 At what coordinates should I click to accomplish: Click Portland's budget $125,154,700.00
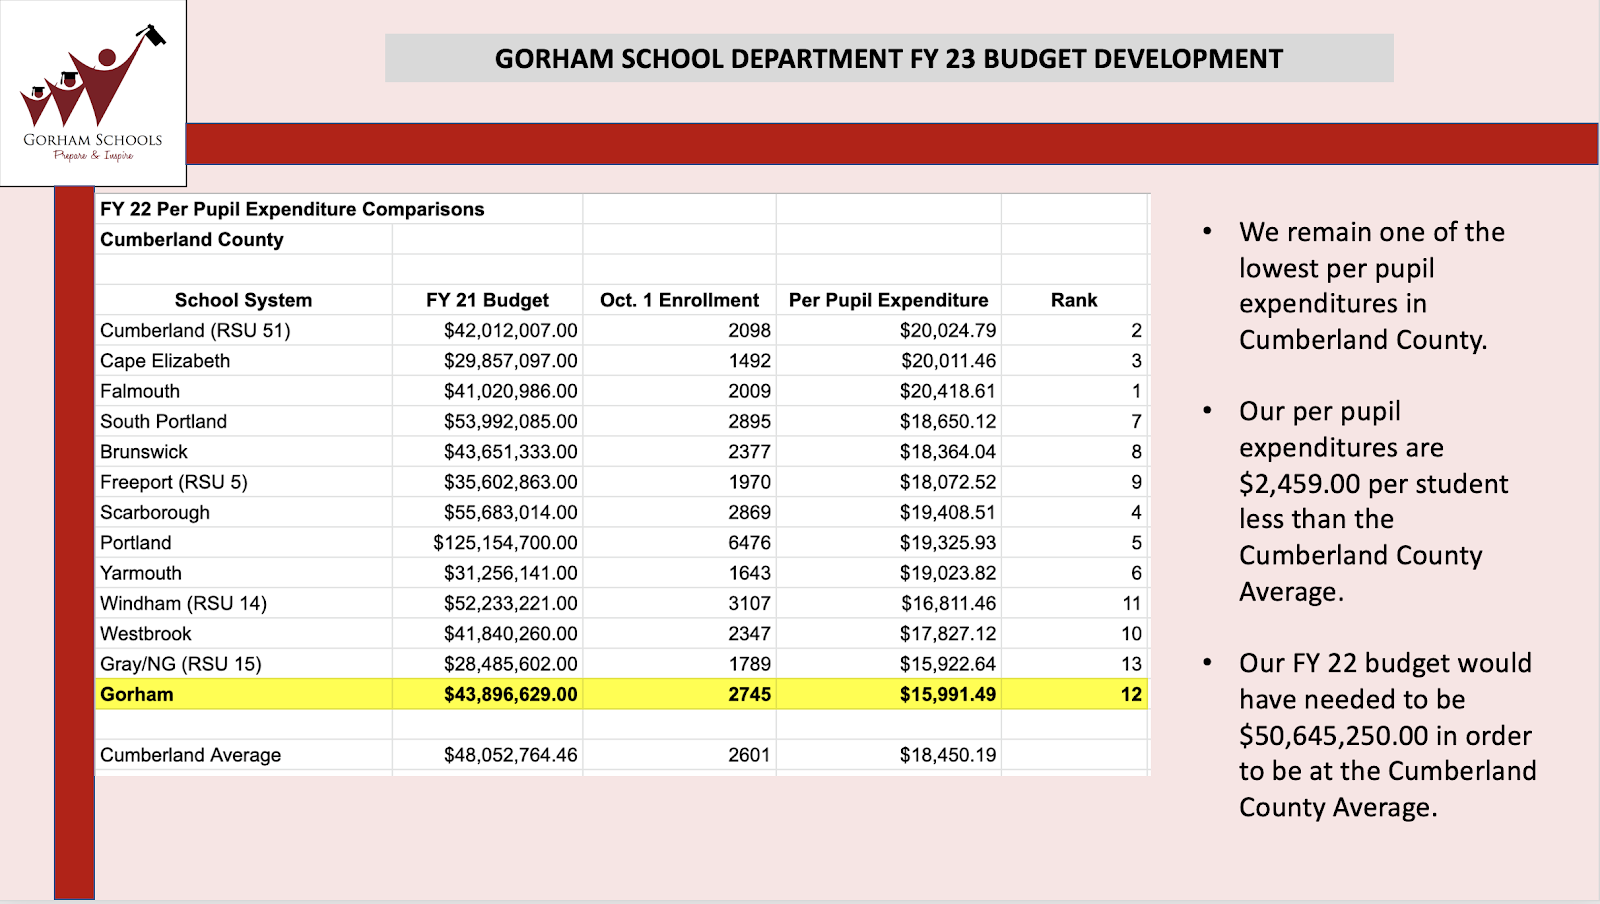click(505, 543)
